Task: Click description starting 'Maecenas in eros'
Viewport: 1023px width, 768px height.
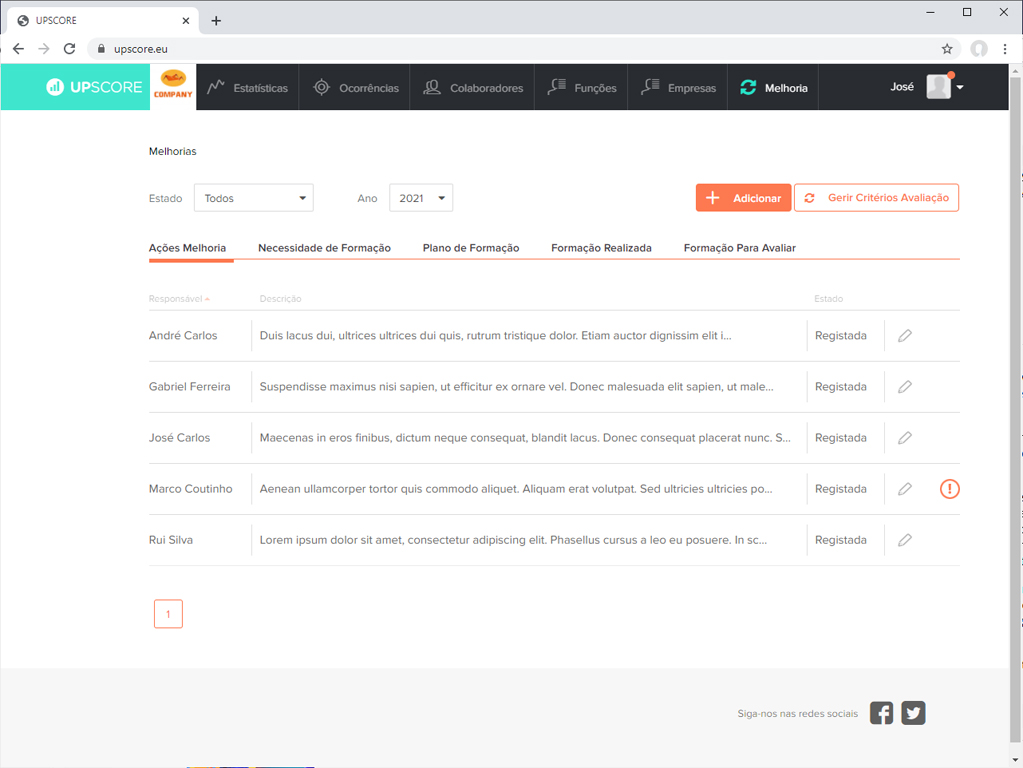Action: pos(525,438)
